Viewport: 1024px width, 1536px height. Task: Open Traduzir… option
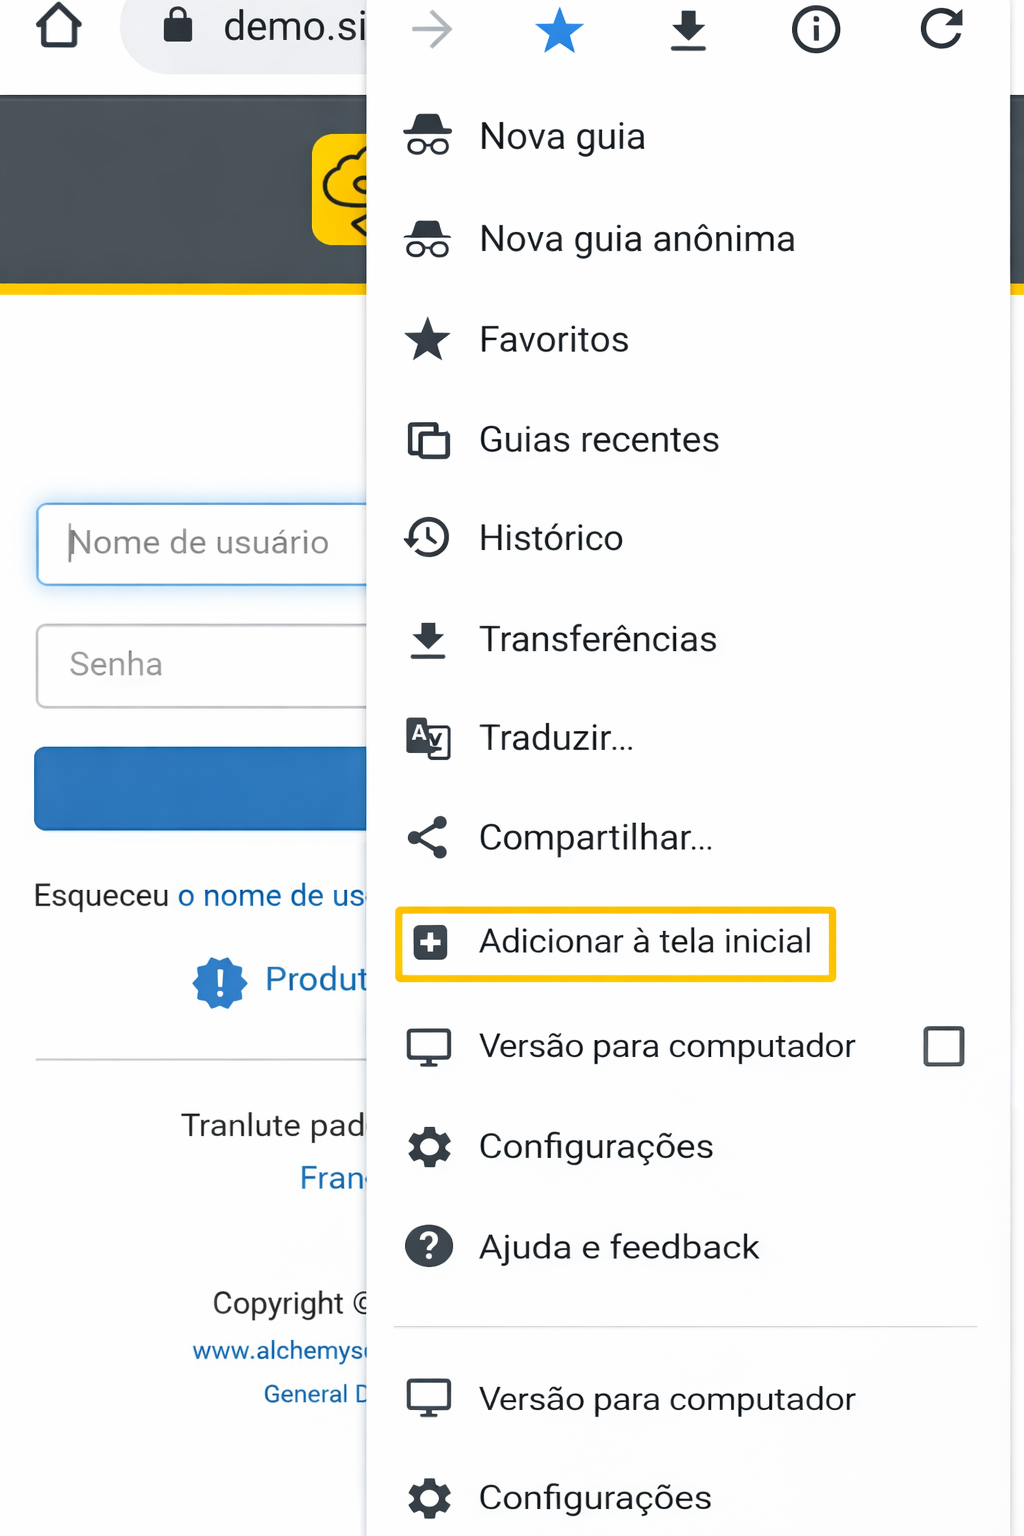point(556,738)
